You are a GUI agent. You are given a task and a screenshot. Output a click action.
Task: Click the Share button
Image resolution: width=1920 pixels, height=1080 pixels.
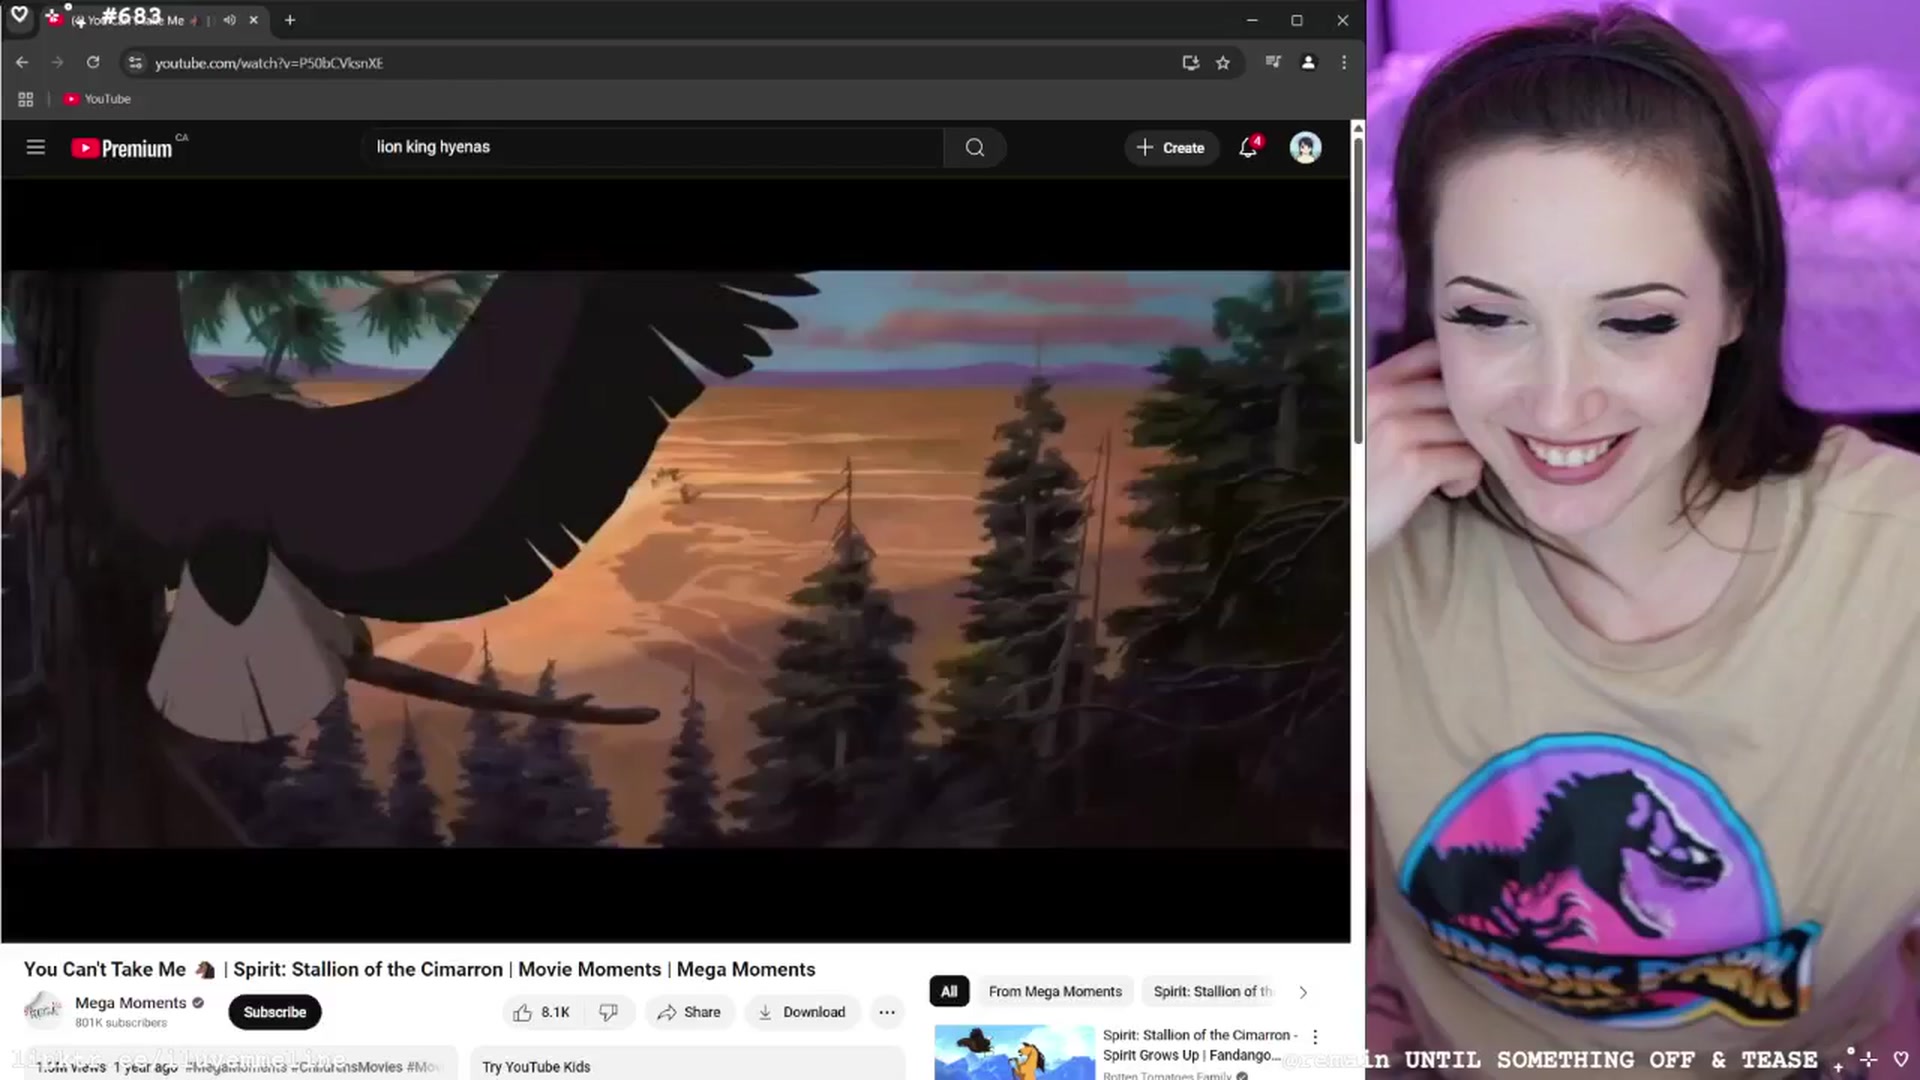(689, 1012)
